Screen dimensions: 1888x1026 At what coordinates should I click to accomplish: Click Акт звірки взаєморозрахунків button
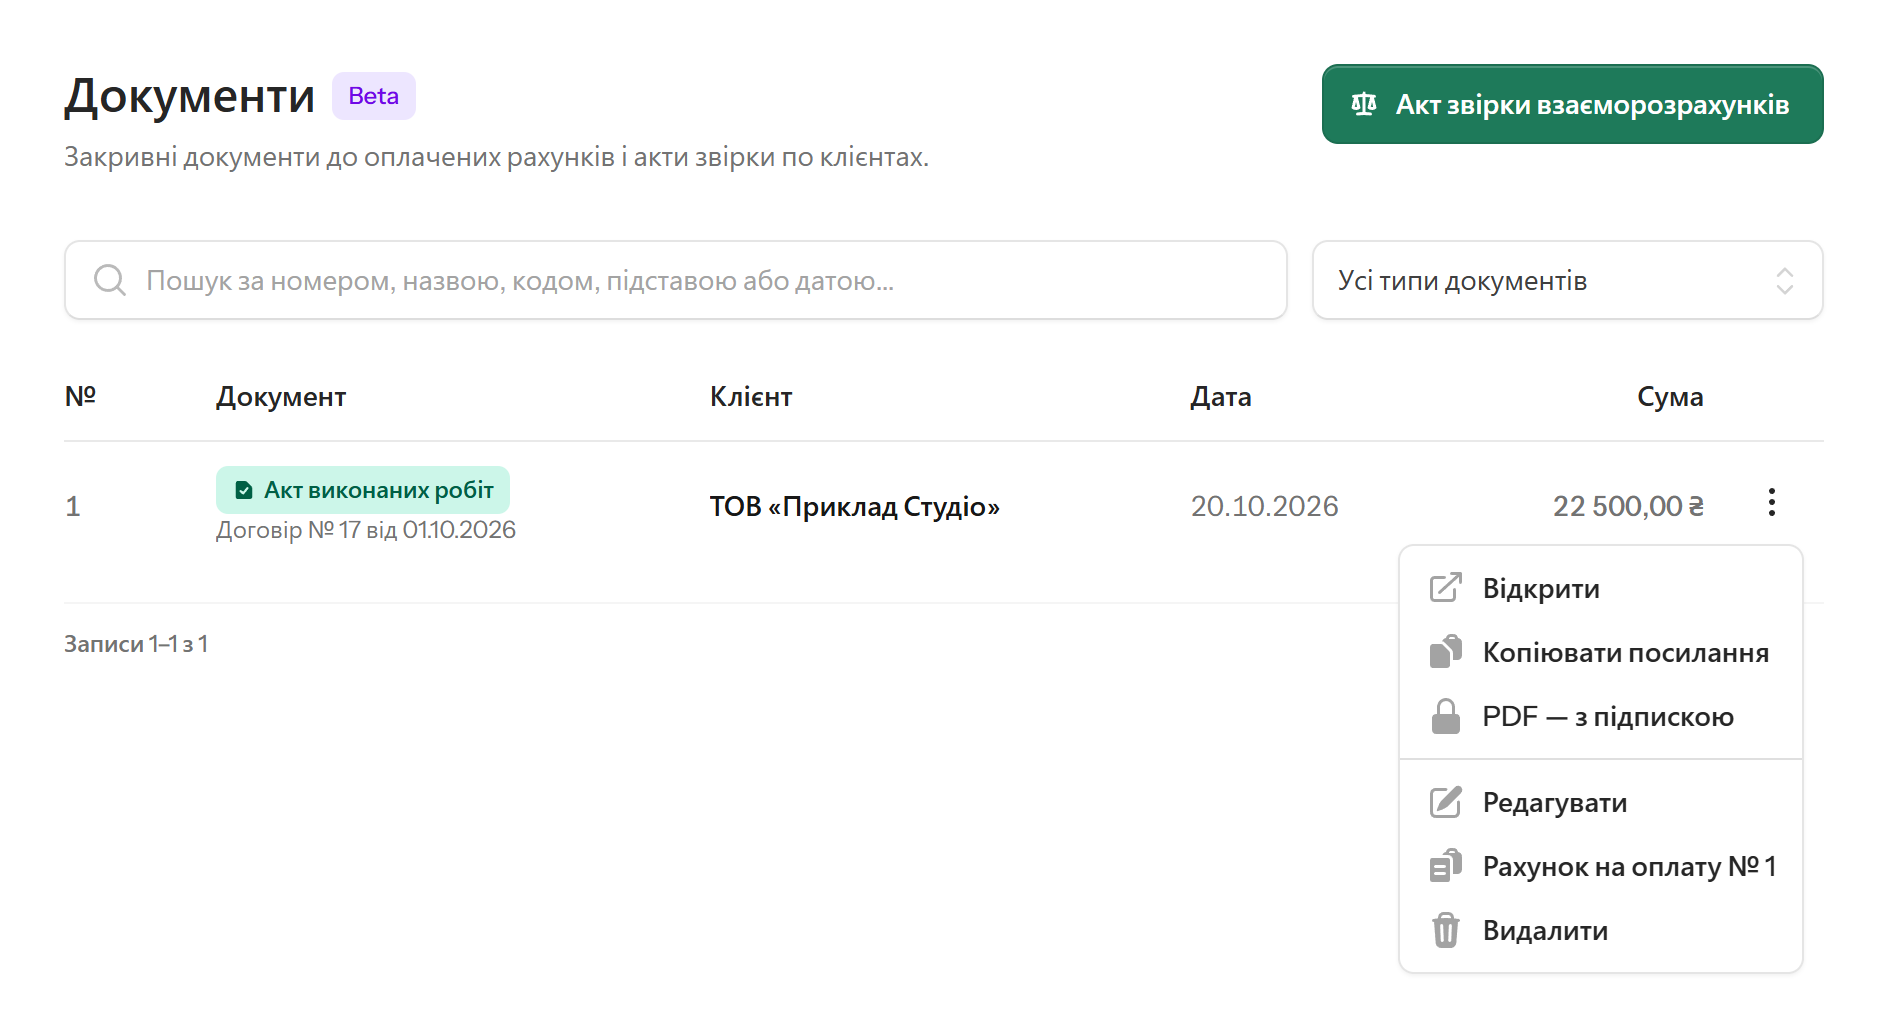point(1572,104)
